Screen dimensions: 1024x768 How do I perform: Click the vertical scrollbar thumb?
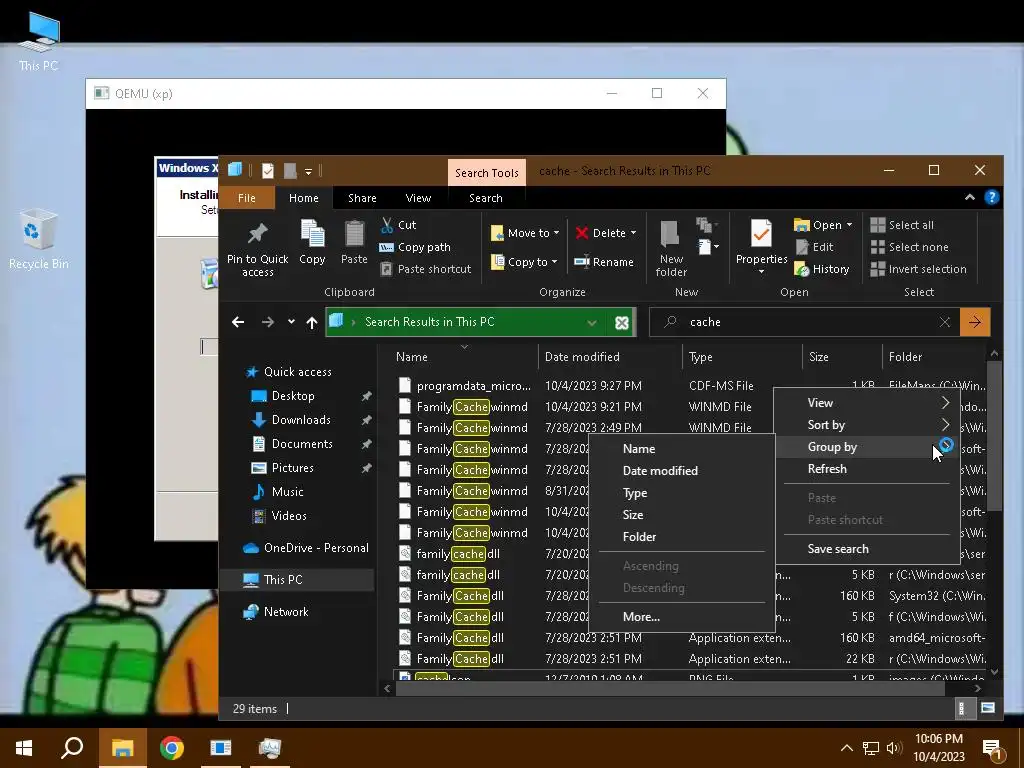tap(994, 436)
